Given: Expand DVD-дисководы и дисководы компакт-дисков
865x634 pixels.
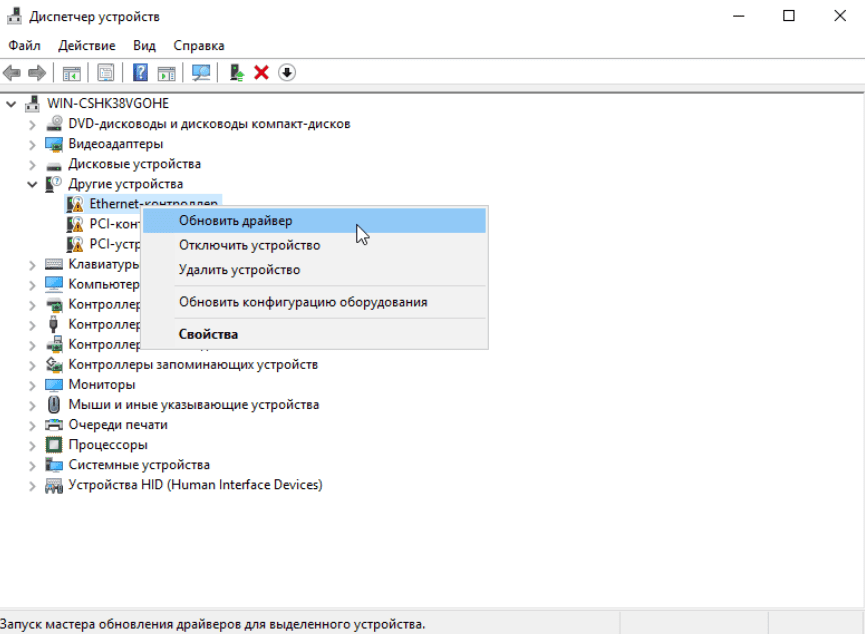Looking at the screenshot, I should pos(32,125).
